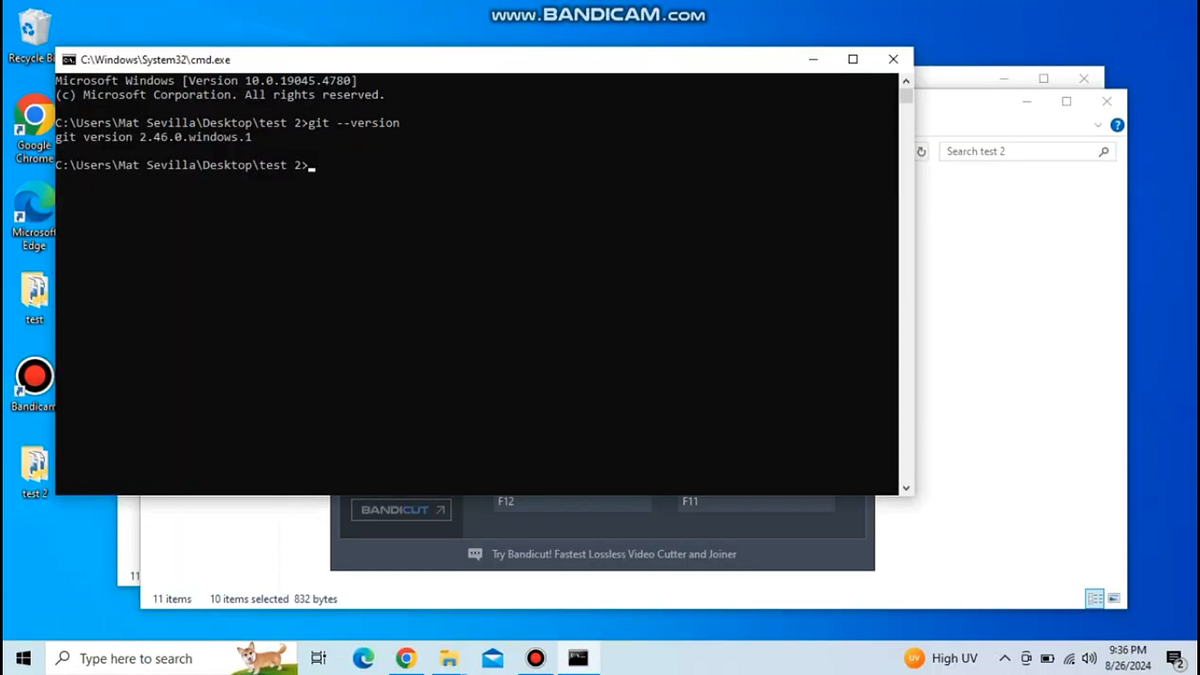
Task: Open the Start menu
Action: point(22,658)
